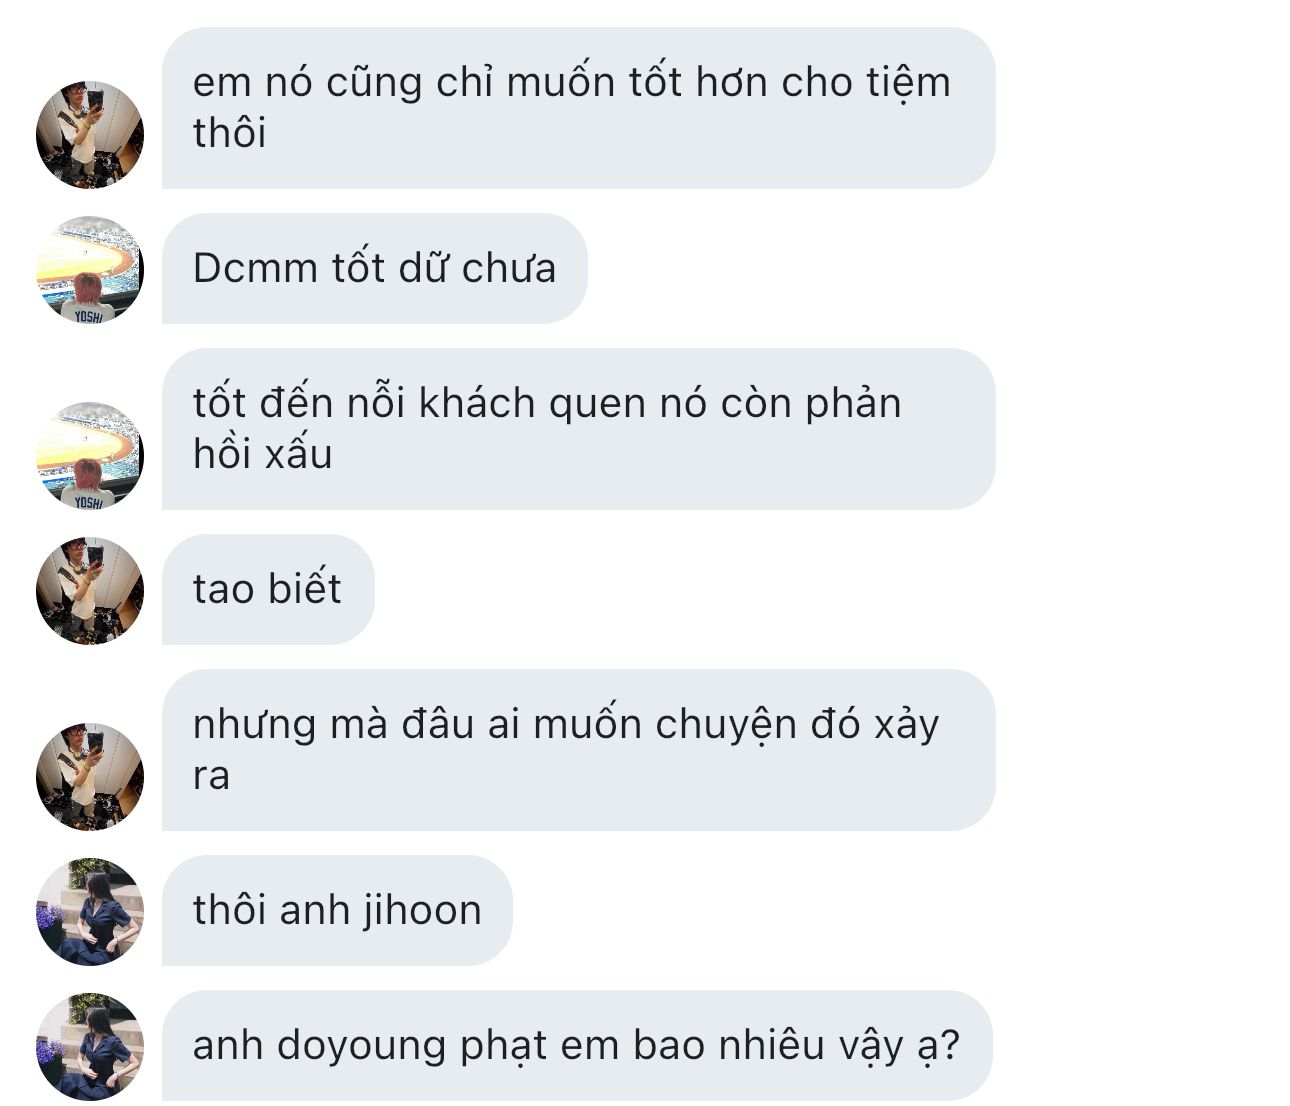Select the 'nhưng mà đâu ai muốn chuyện đó' bubble

(578, 750)
